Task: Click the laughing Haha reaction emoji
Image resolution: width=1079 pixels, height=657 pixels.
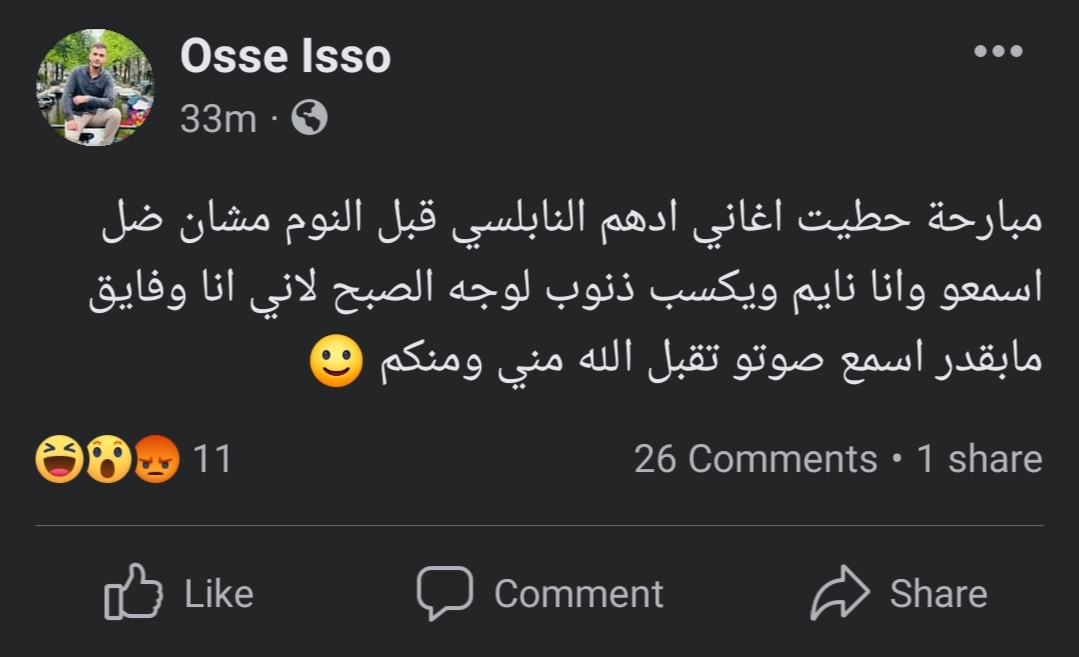Action: point(58,460)
